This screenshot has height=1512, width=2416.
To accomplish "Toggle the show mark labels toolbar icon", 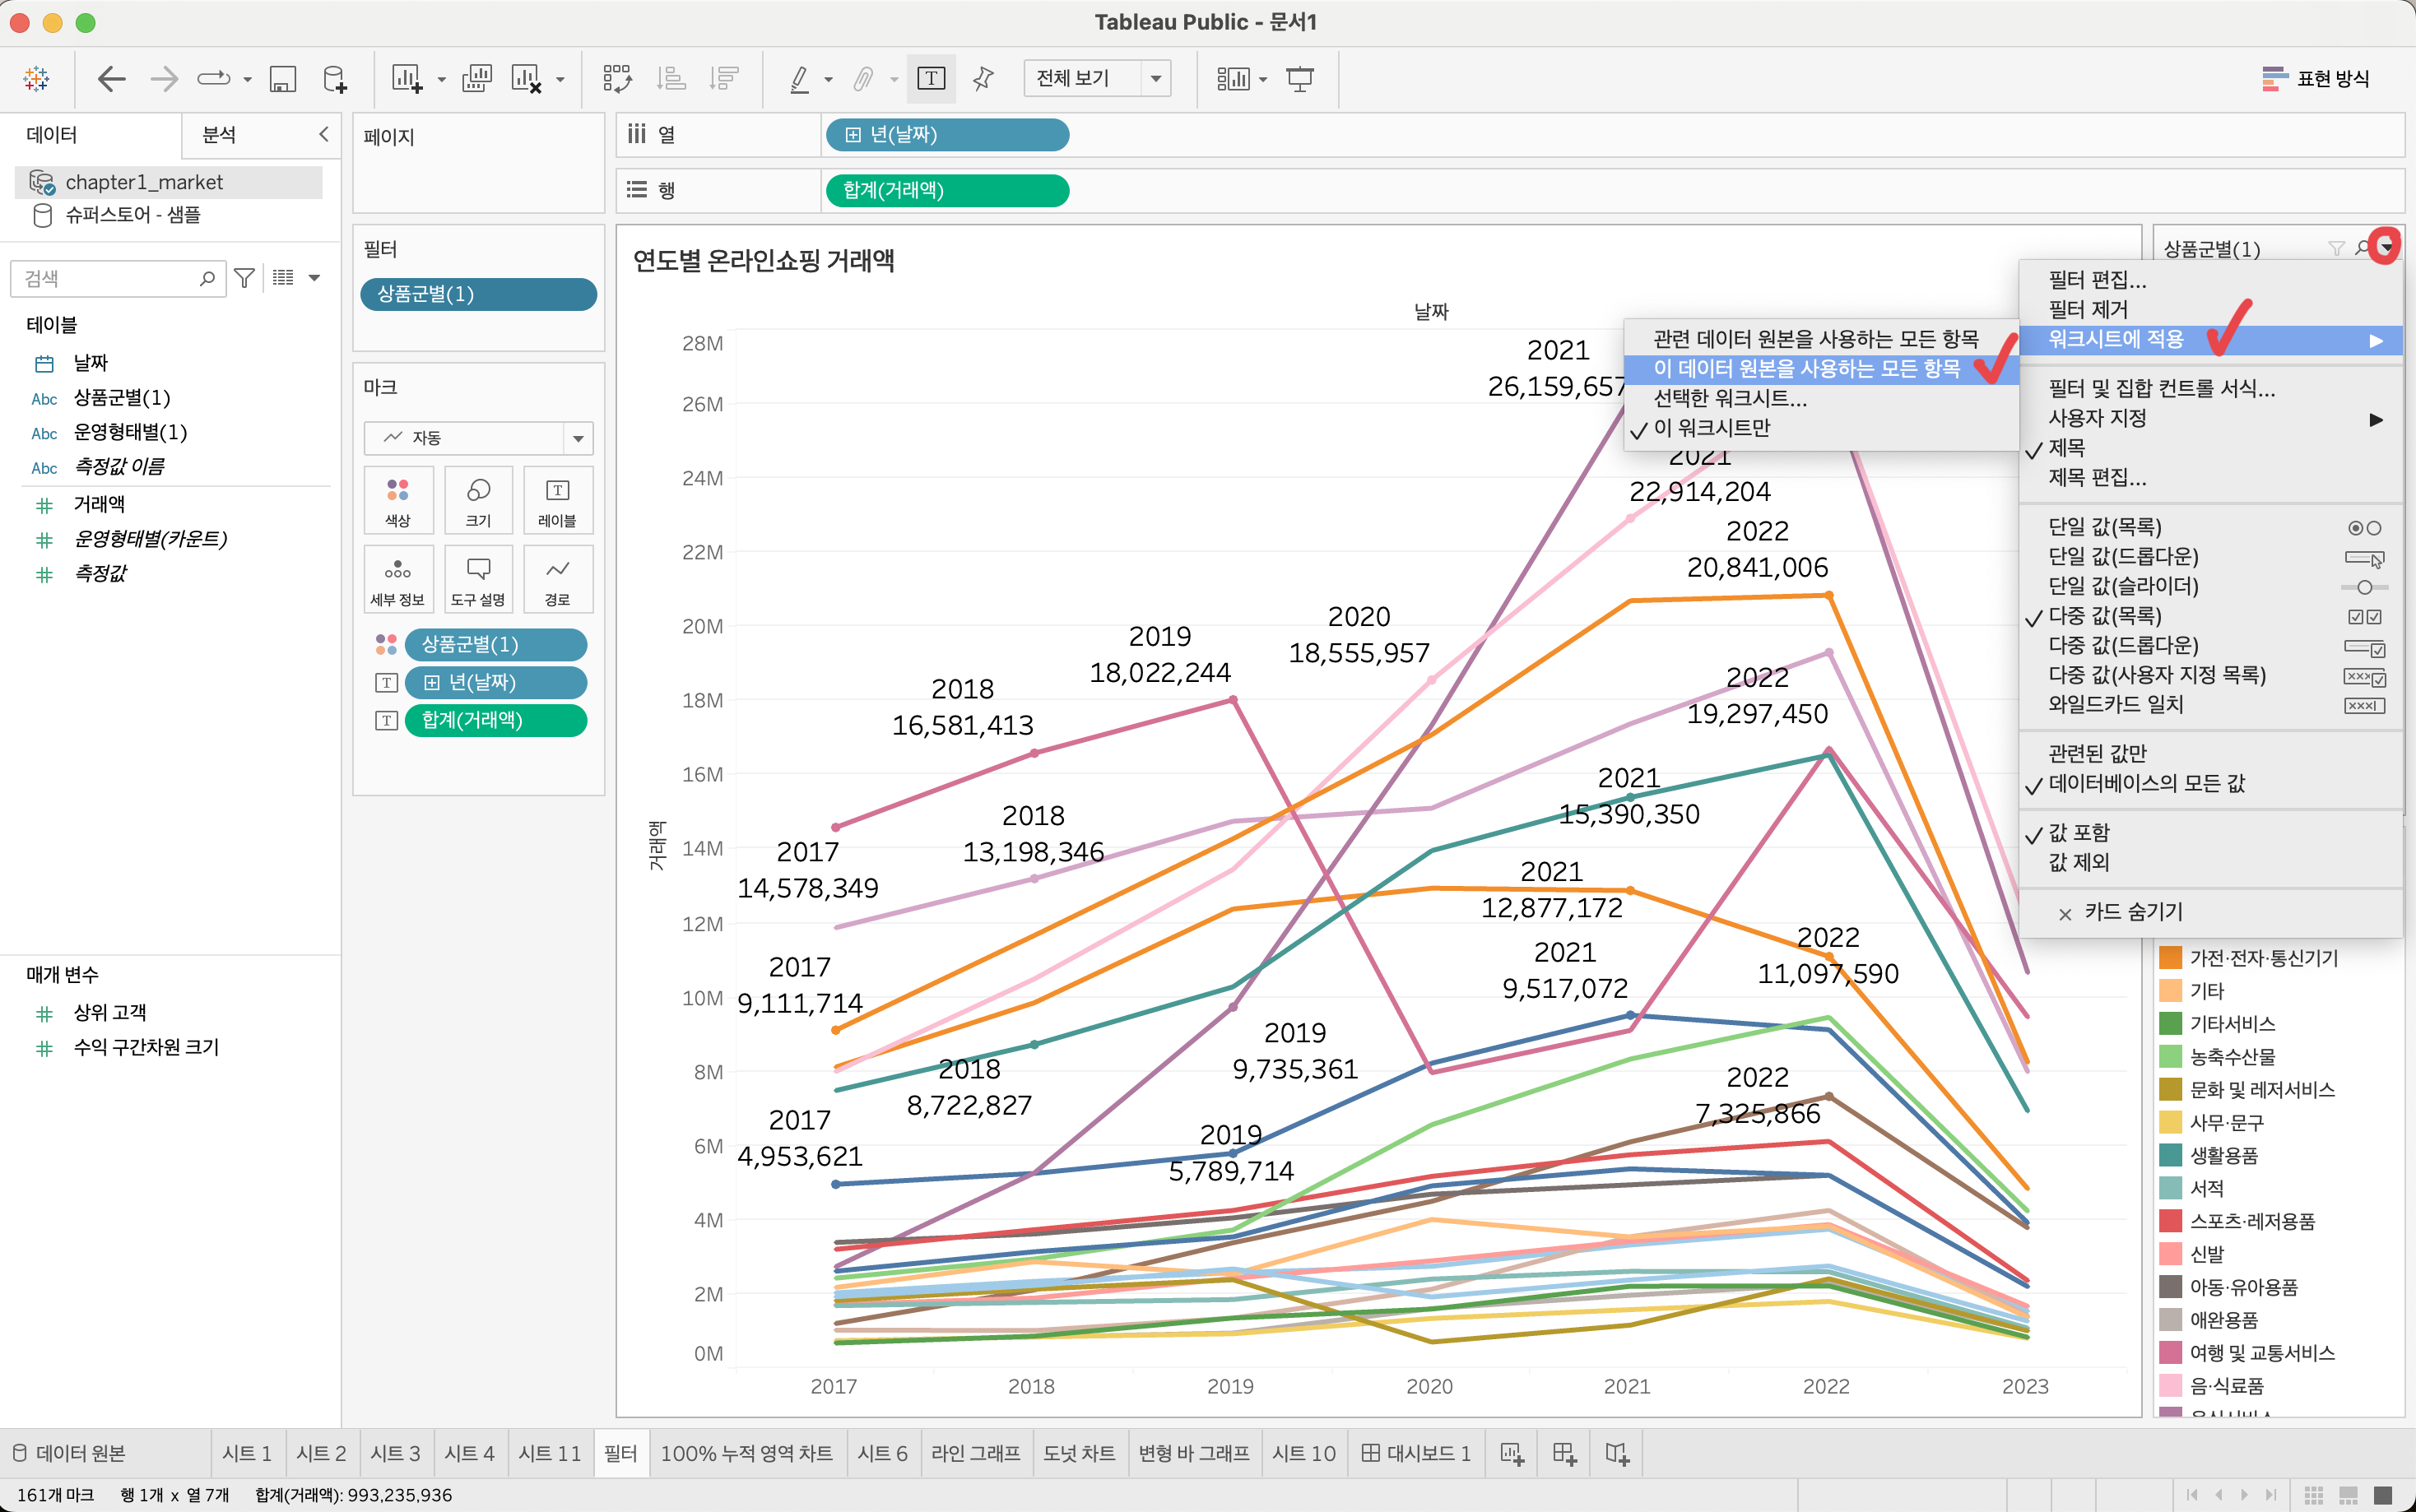I will pyautogui.click(x=931, y=79).
